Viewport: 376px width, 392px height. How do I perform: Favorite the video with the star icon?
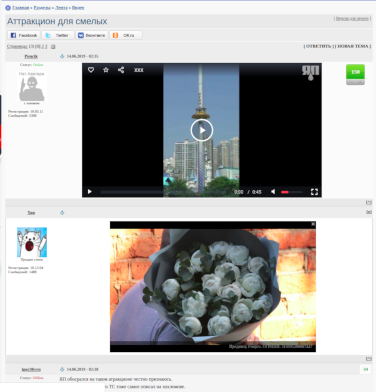pos(106,70)
